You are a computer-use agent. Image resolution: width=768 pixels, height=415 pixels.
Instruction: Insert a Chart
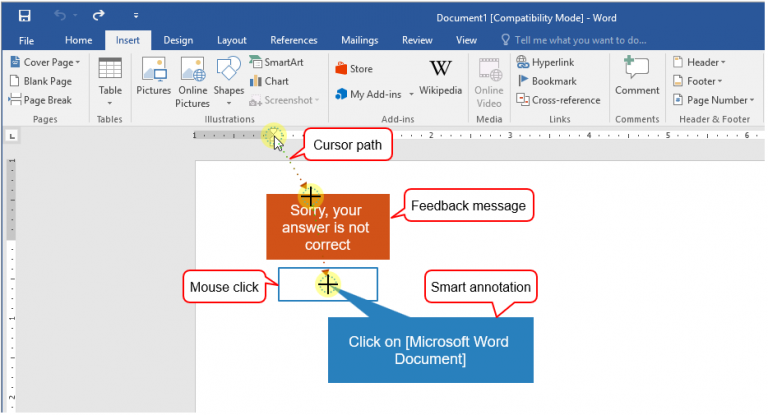269,81
